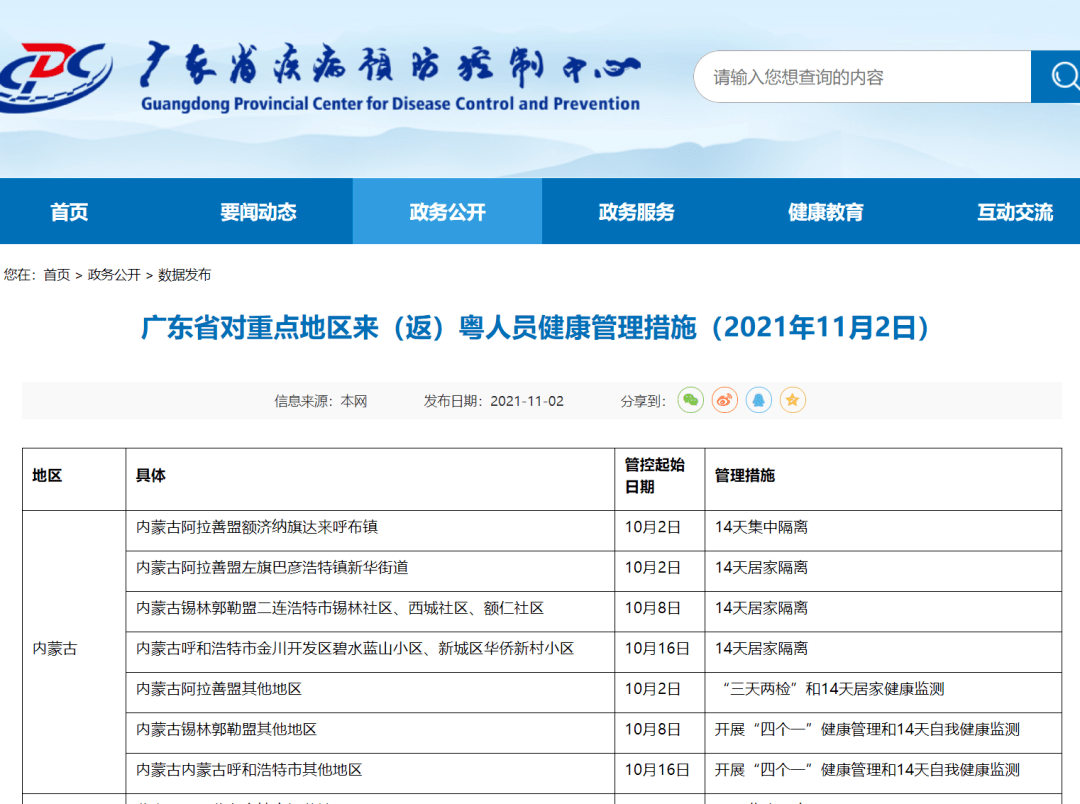Share the article via WeChat icon
1080x804 pixels.
point(690,400)
